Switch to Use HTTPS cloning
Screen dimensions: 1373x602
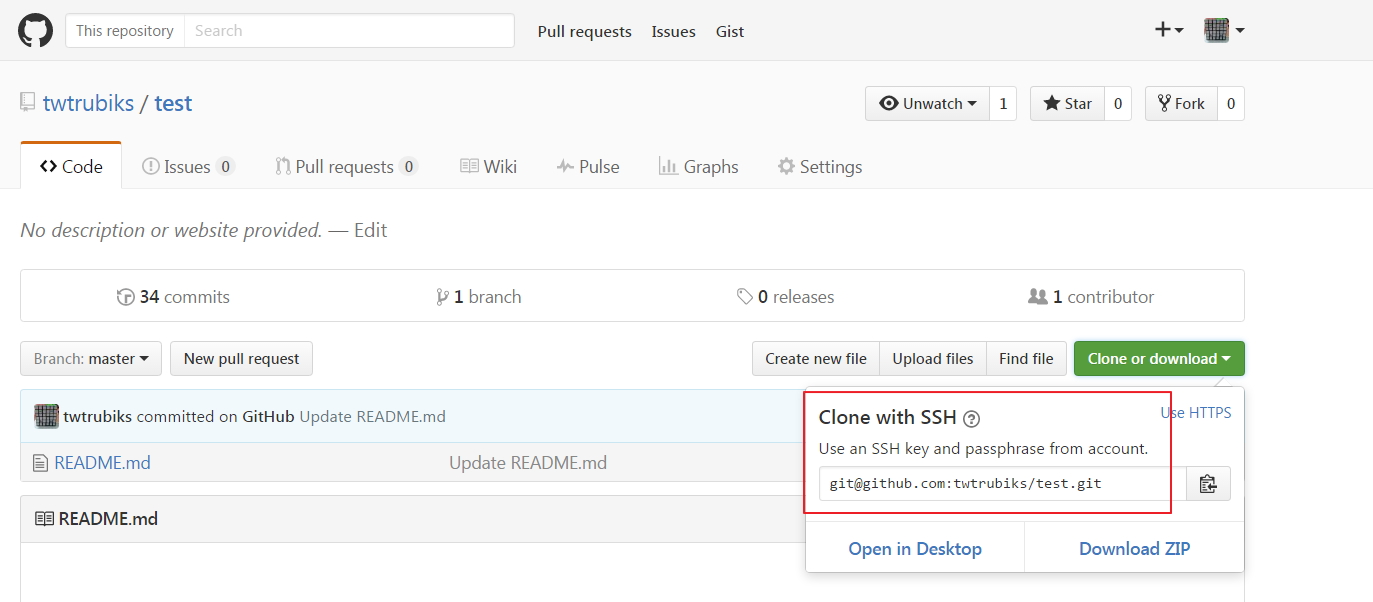tap(1195, 413)
